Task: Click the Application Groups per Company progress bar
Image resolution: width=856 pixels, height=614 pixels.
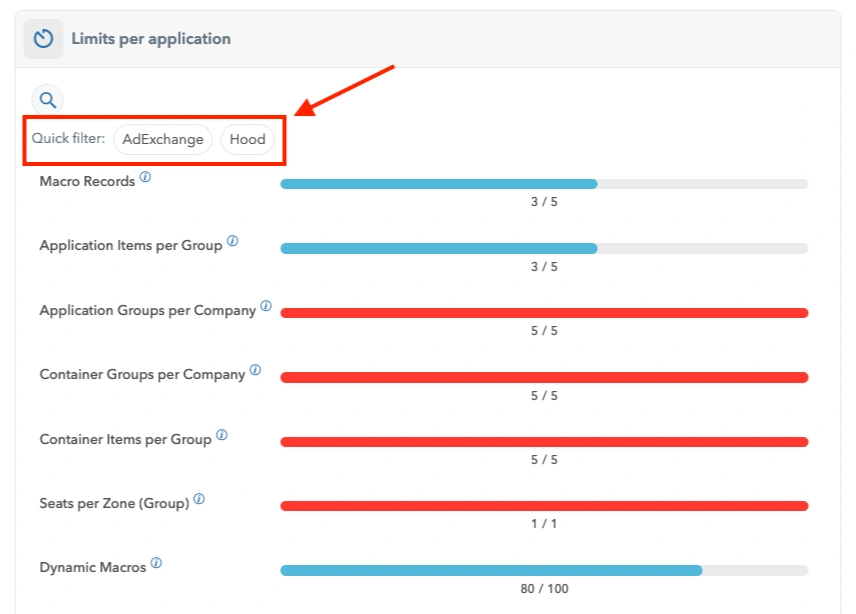Action: pos(544,313)
